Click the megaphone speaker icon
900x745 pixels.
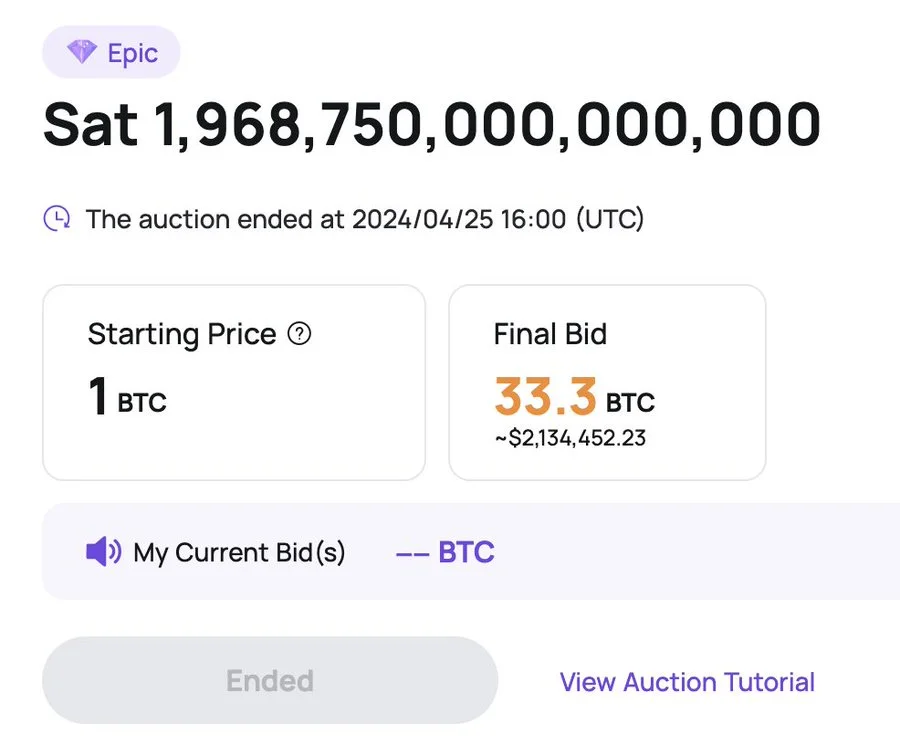[103, 552]
